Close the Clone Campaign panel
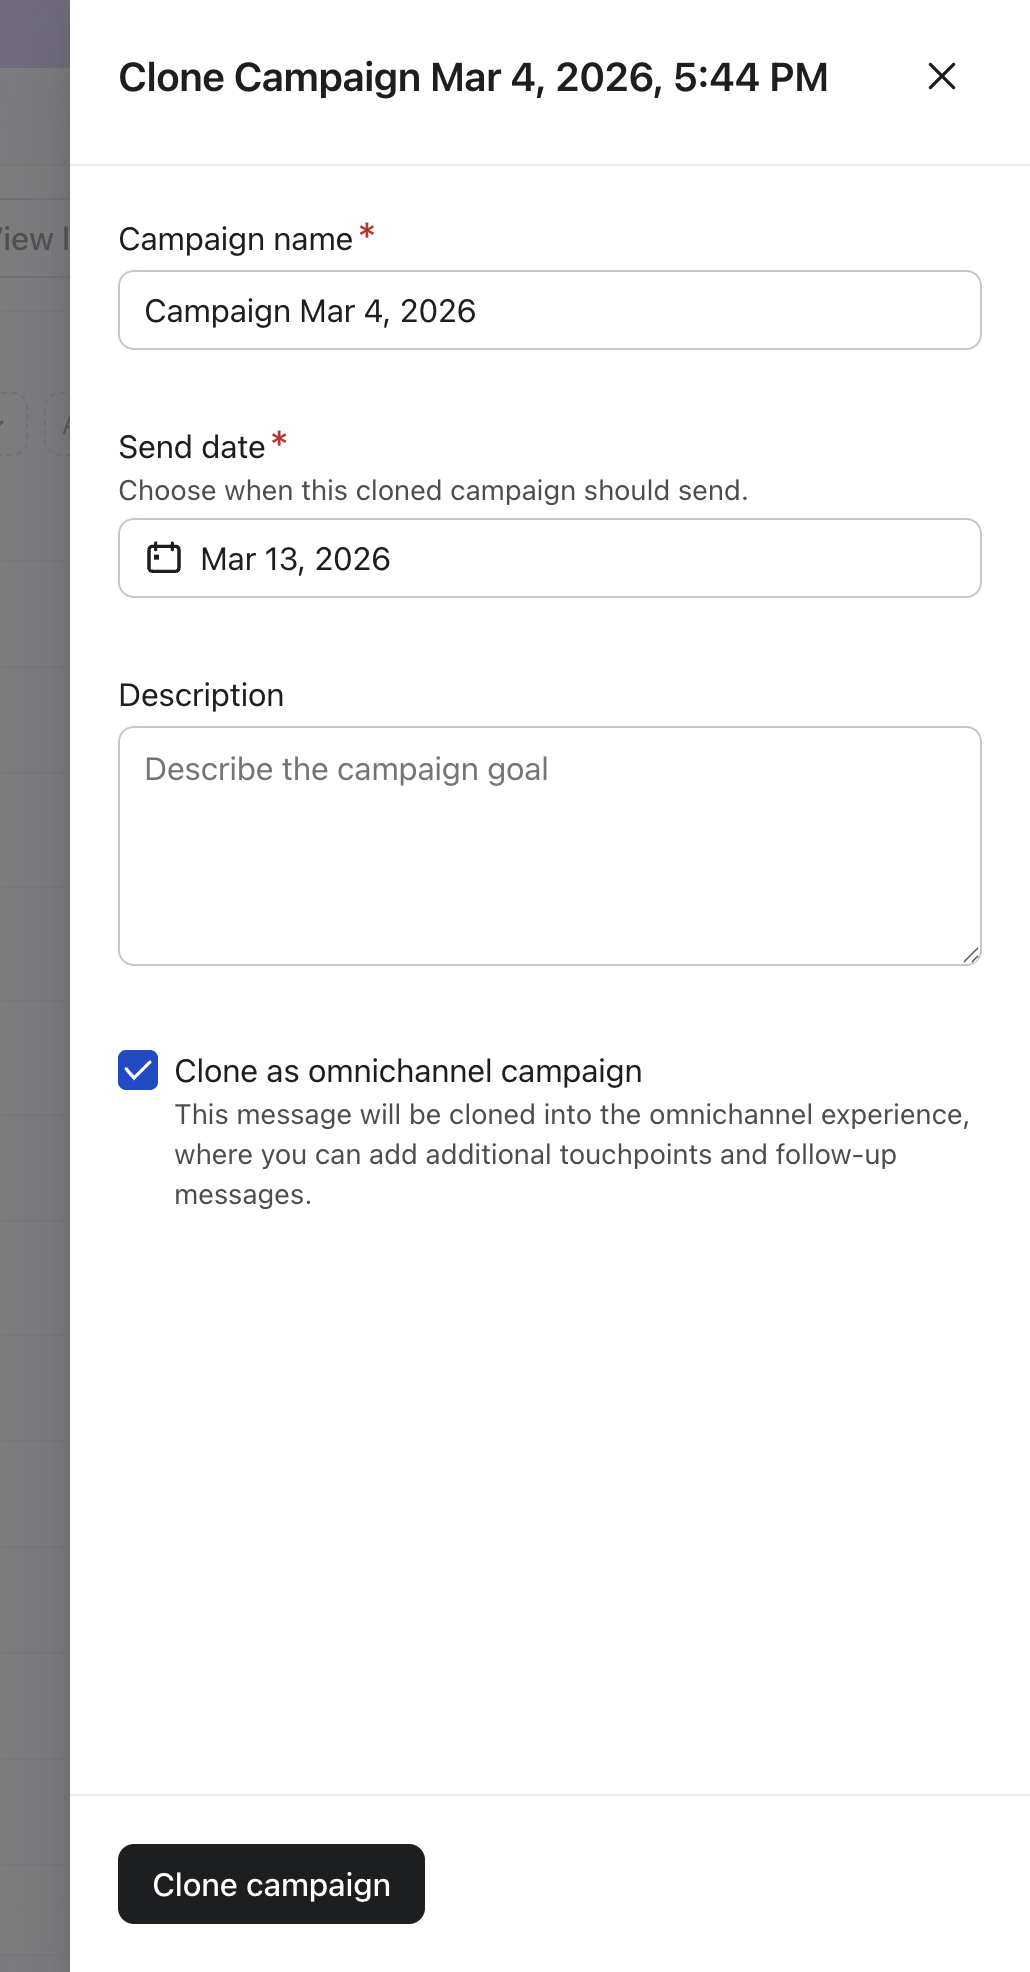1030x1972 pixels. [x=942, y=77]
